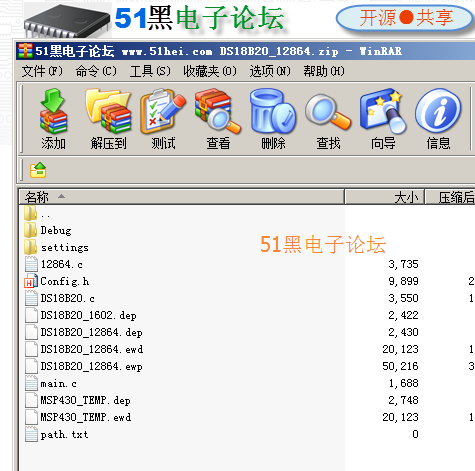Select the settings folder icon

pos(31,247)
